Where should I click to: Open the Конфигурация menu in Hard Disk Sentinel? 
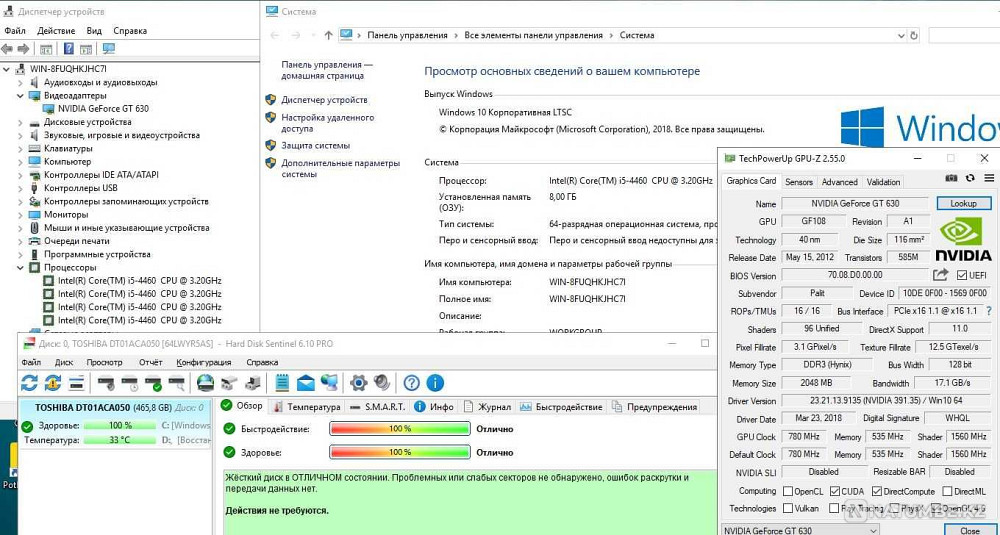coord(203,362)
